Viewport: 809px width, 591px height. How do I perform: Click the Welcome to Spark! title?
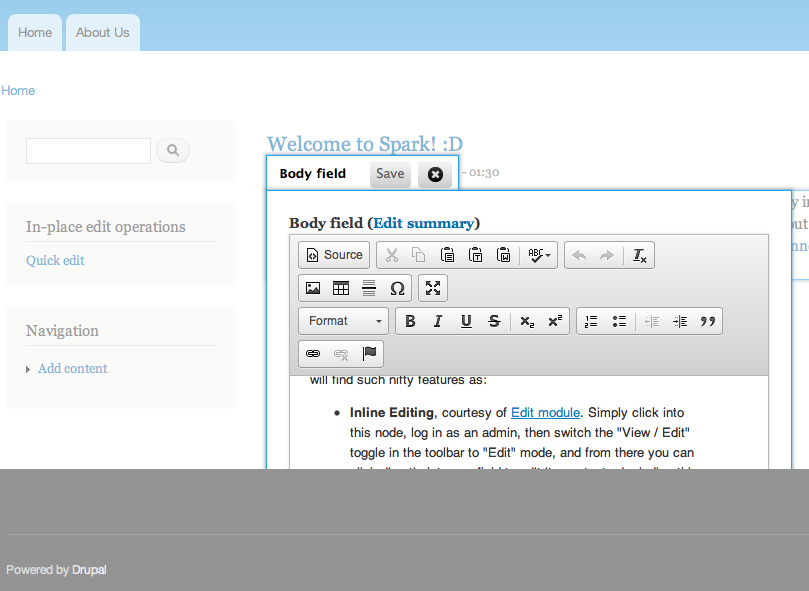(x=365, y=144)
